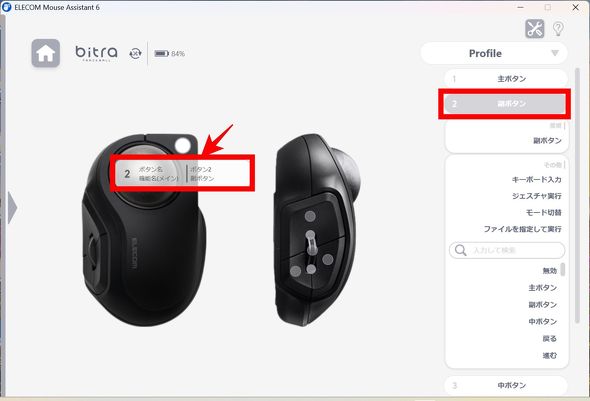Select the white LED button on the mouse image

coord(183,146)
